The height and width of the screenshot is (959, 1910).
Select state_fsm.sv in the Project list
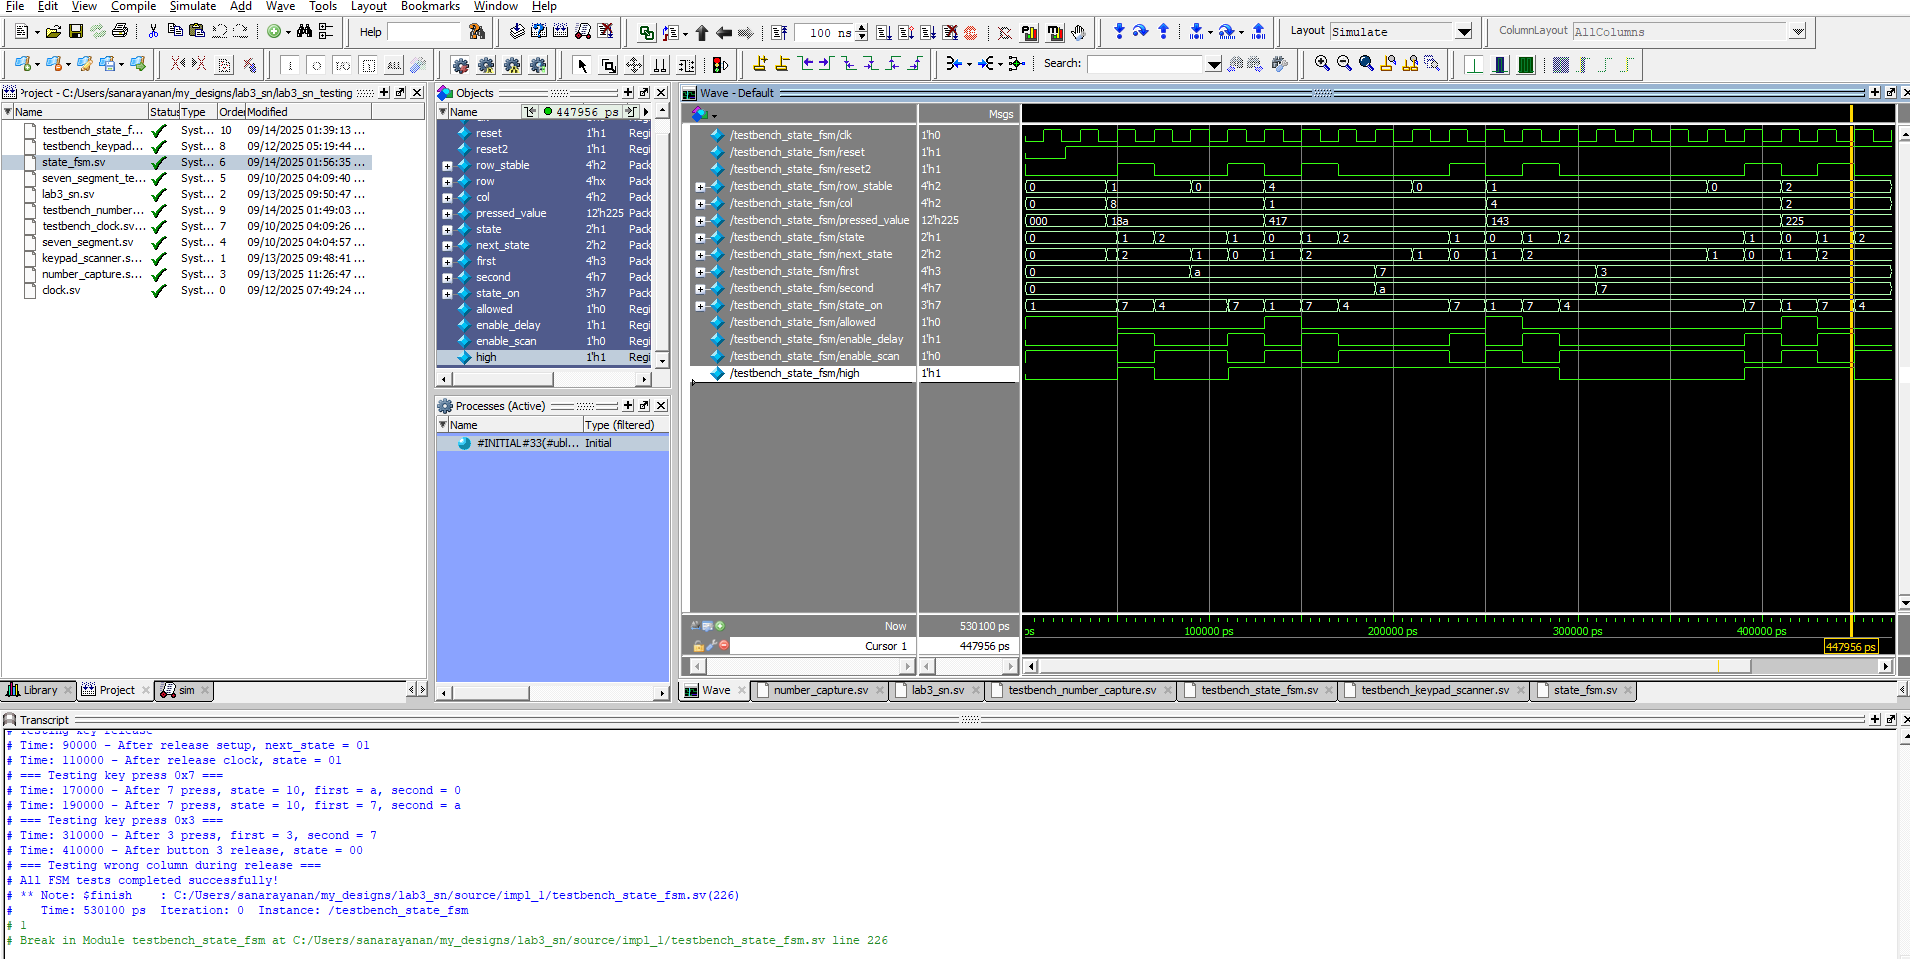pos(73,162)
